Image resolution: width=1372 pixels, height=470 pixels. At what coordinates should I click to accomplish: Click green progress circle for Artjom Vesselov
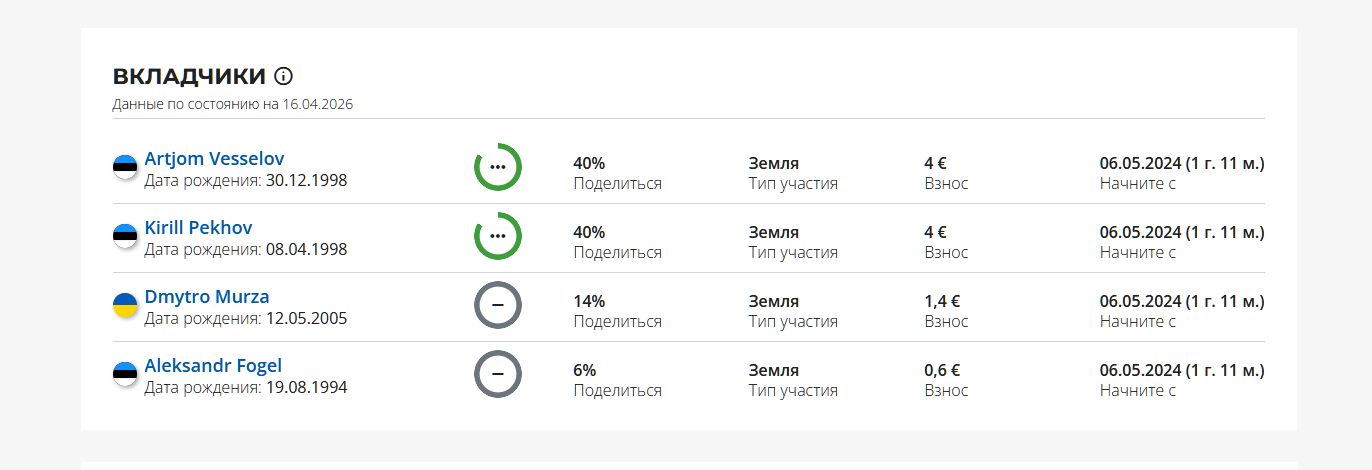point(498,166)
